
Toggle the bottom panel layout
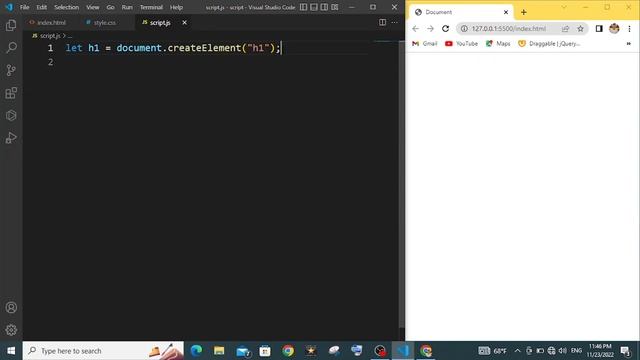(x=314, y=7)
